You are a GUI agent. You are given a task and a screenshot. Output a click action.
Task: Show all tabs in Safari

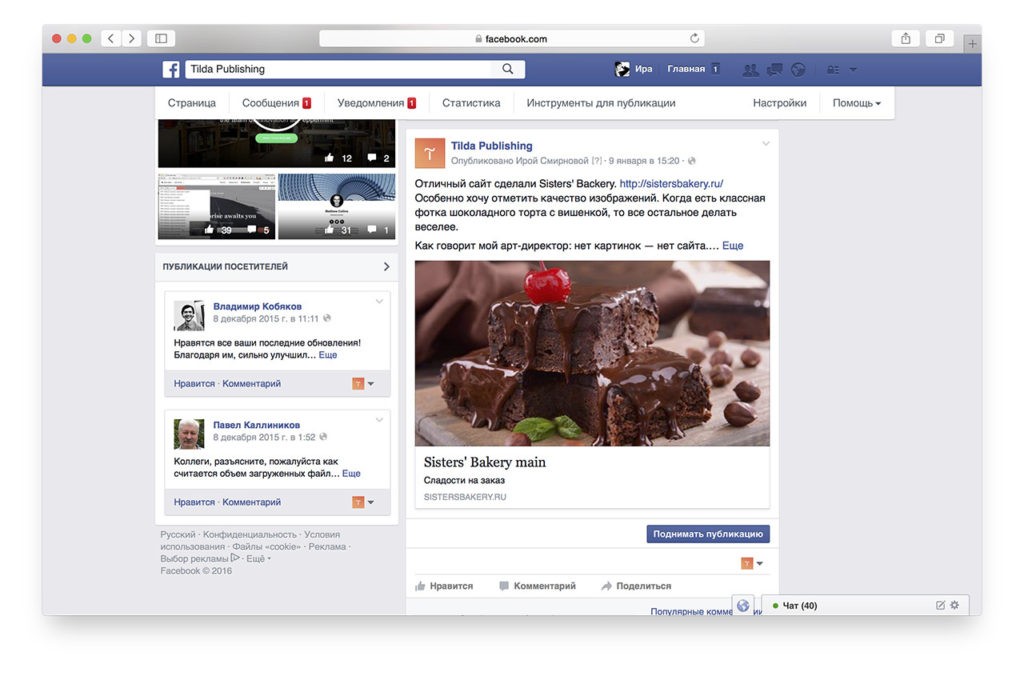[x=939, y=39]
